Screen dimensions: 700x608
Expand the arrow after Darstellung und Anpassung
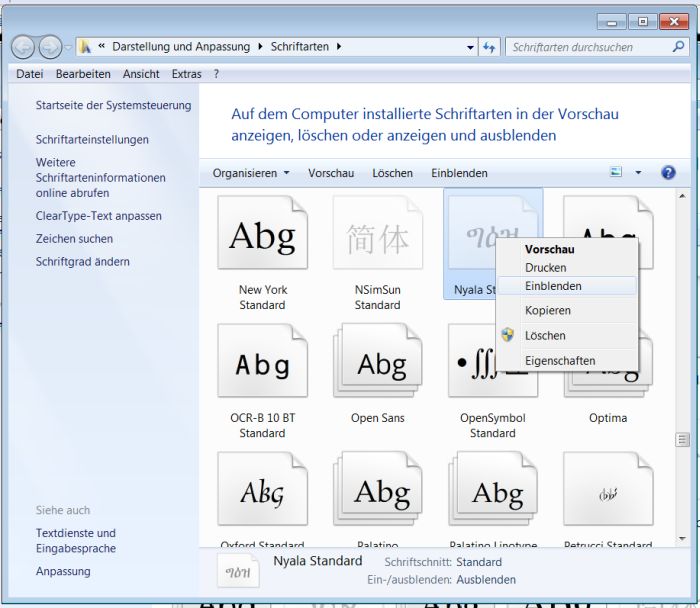pos(260,46)
